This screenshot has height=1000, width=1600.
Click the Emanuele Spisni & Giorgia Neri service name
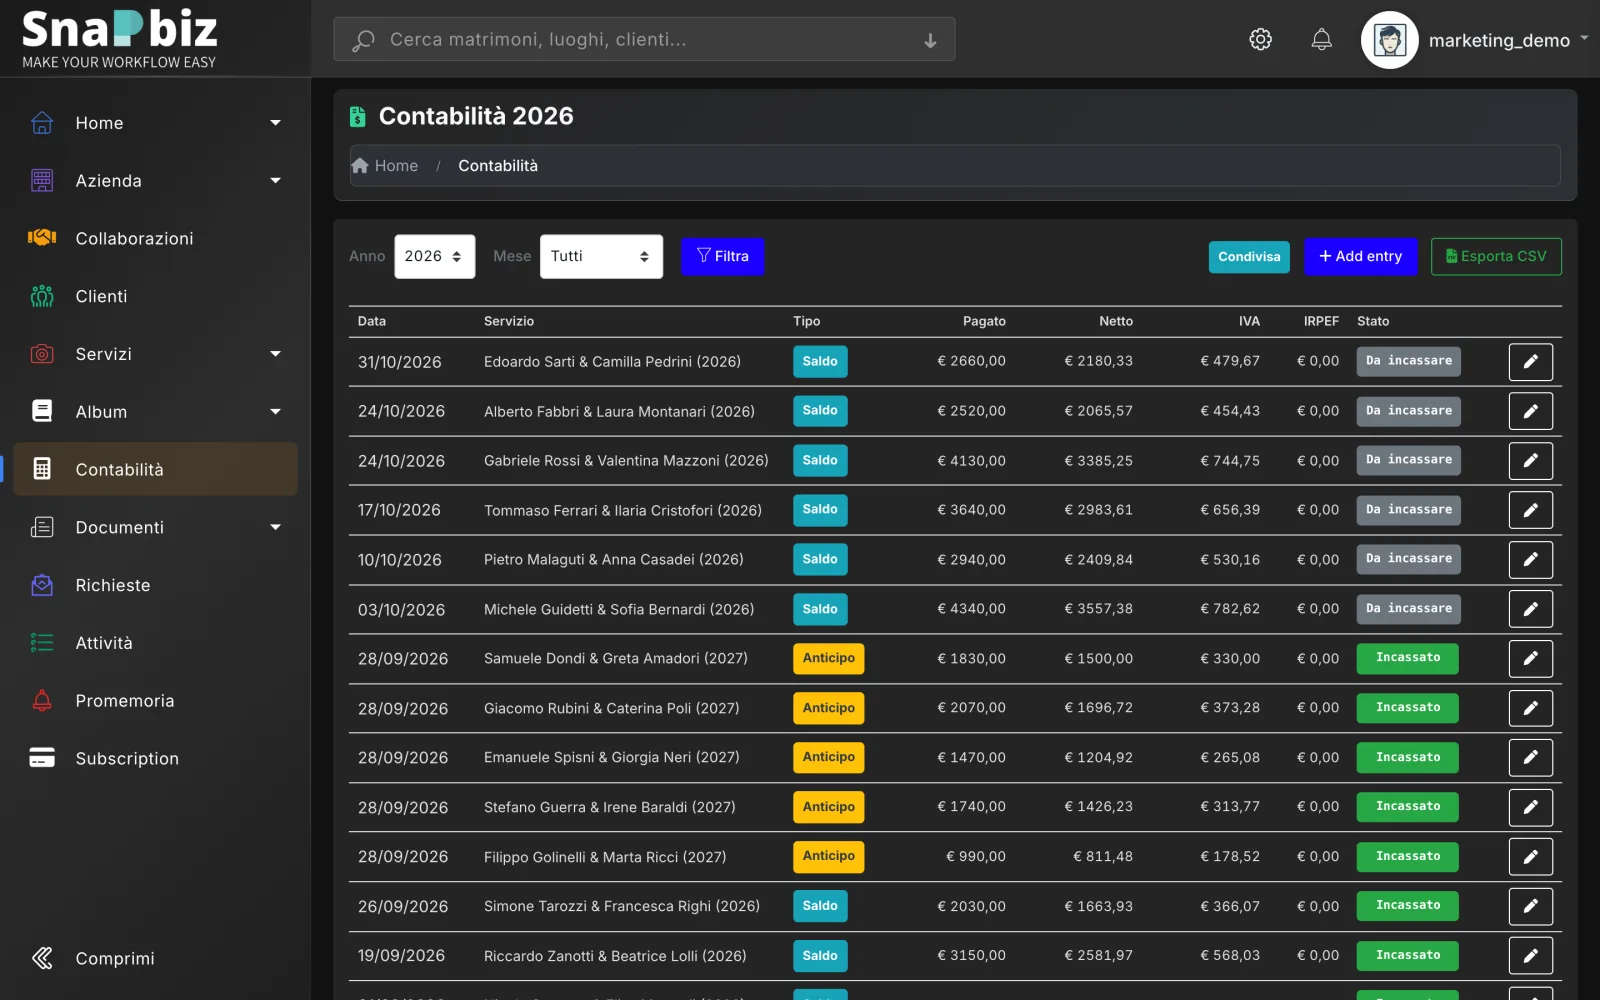point(612,757)
